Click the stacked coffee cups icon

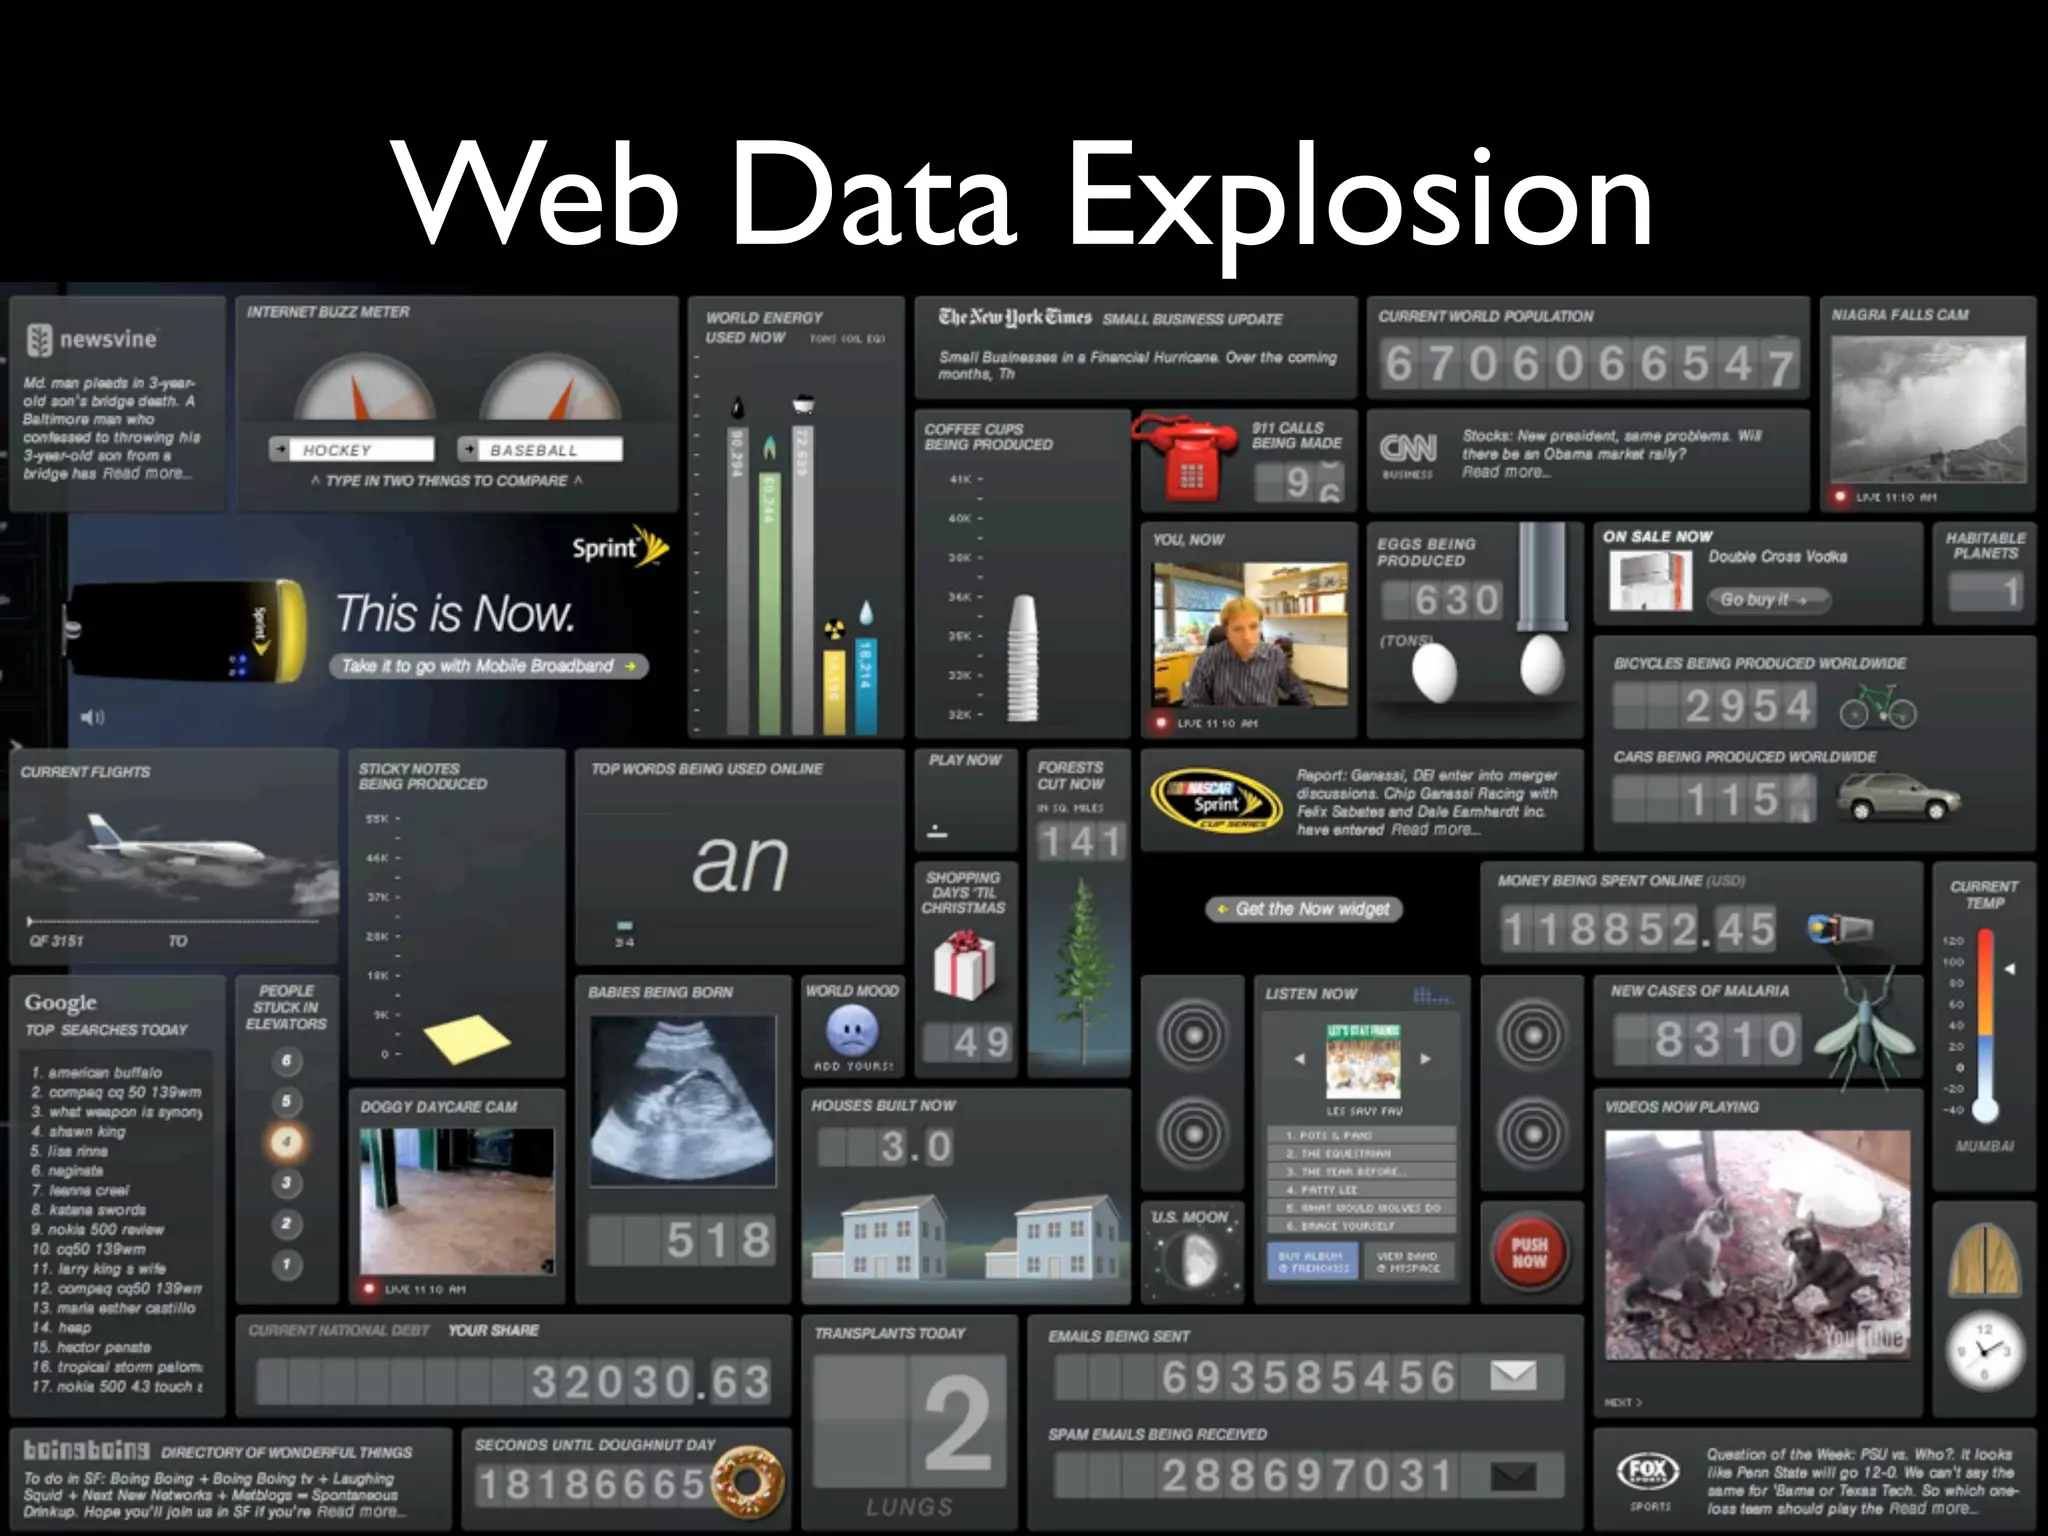[1022, 656]
